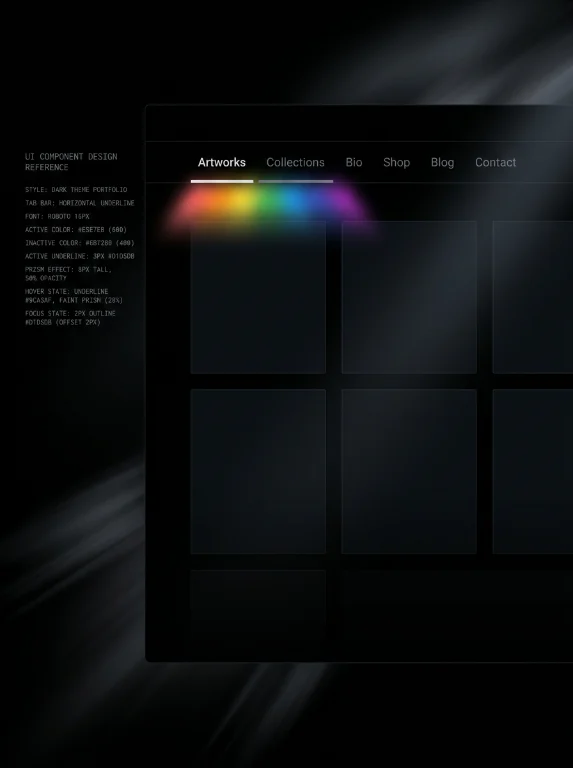Screen dimensions: 573x768
Task: Click the 'HOVER STATE: UNDERLINE' spec line
Action: pos(74,295)
